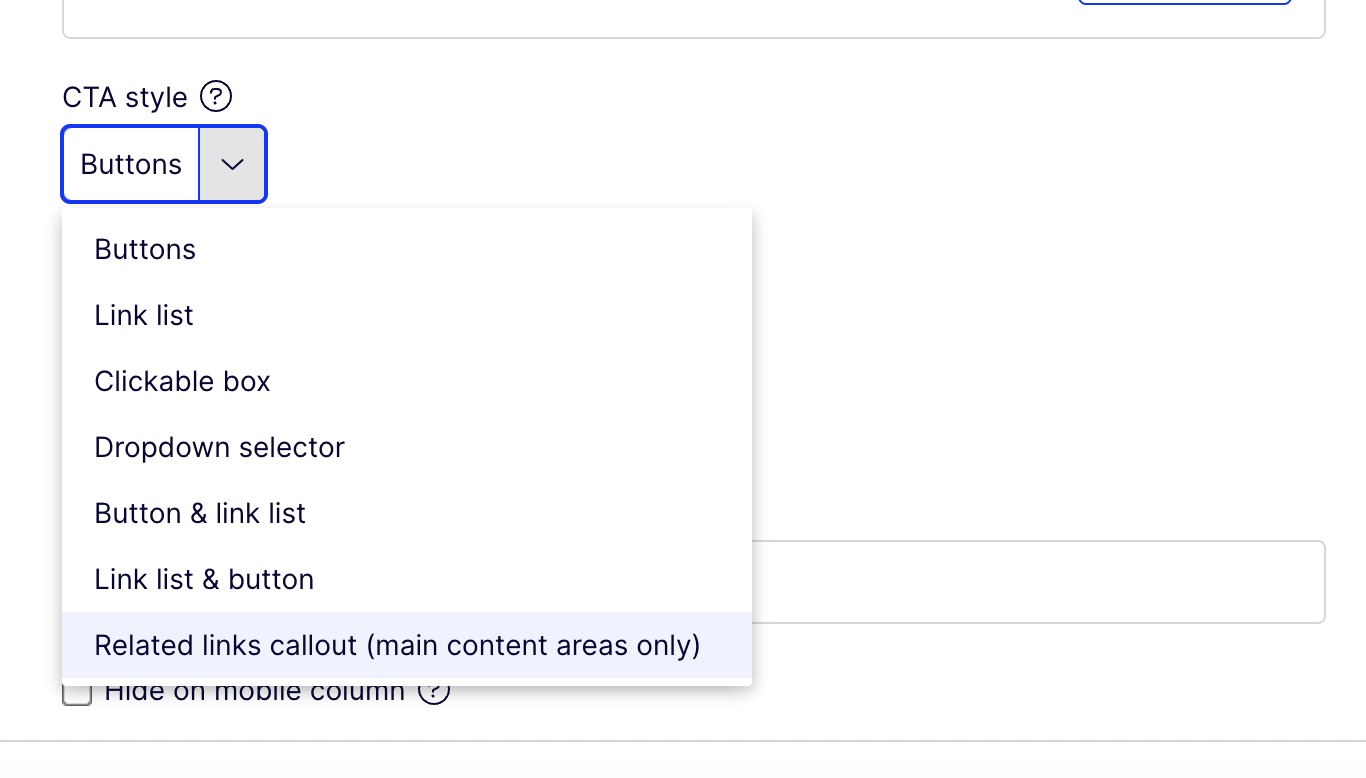Enable the 'Hide on mobile column' checkbox

tap(77, 693)
